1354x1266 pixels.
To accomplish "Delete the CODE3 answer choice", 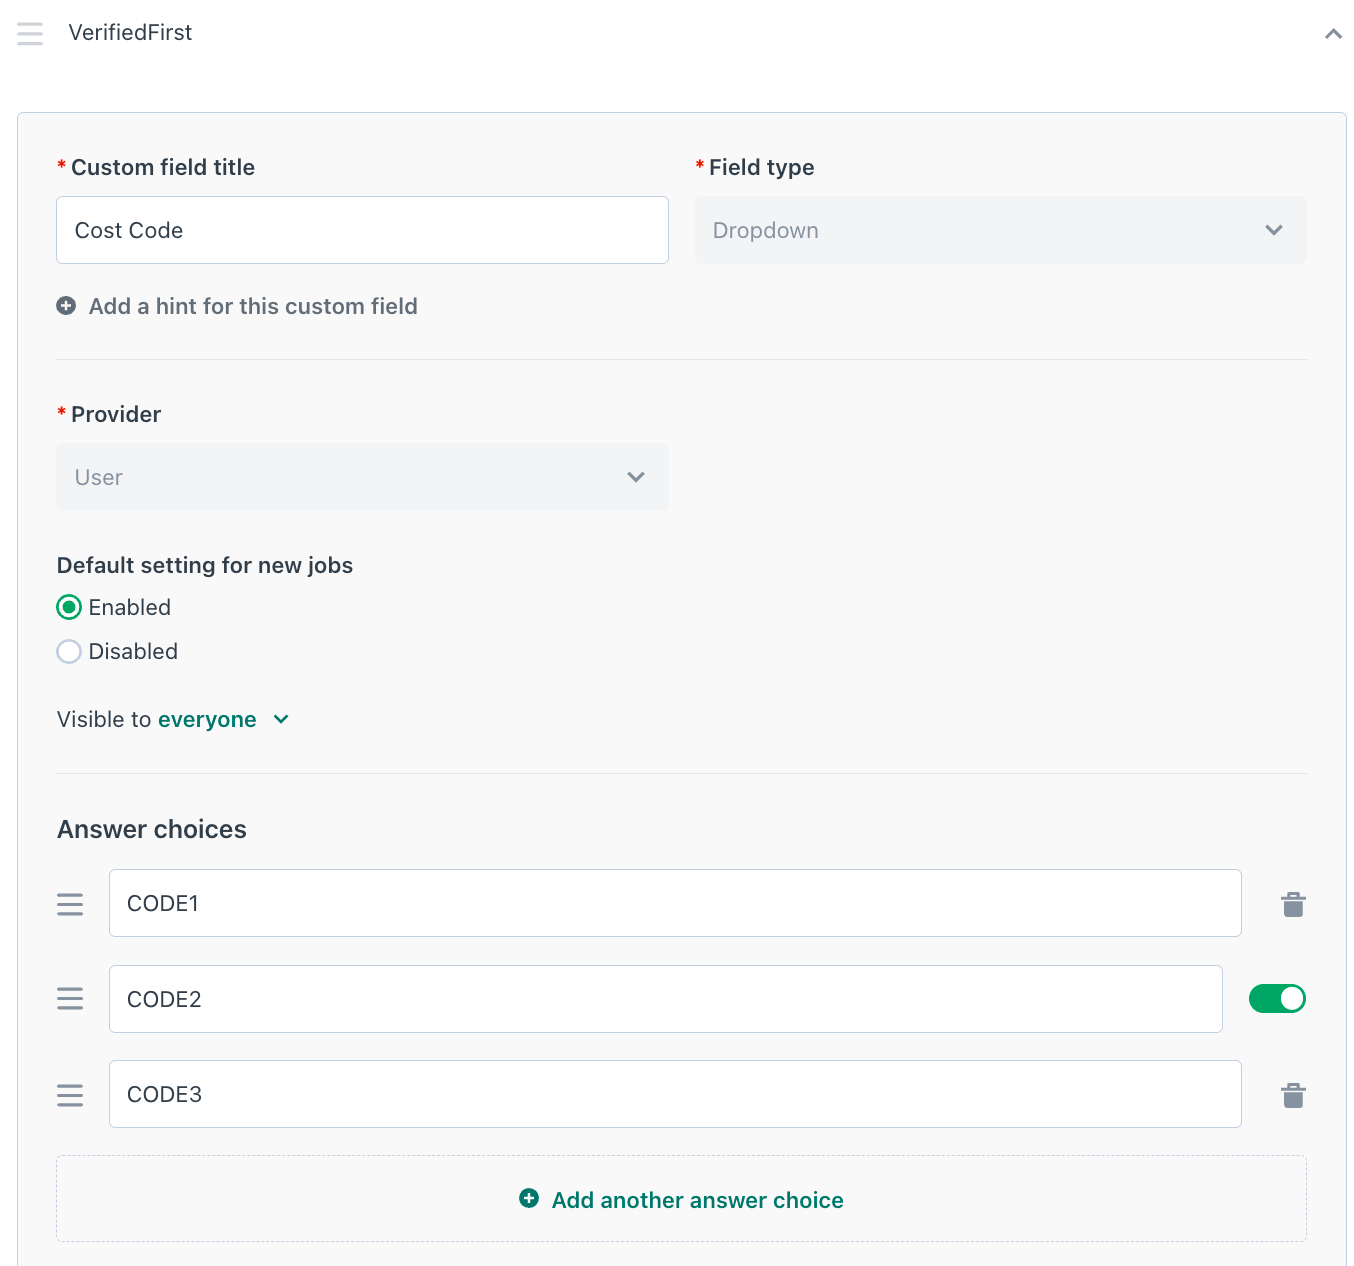I will 1293,1095.
